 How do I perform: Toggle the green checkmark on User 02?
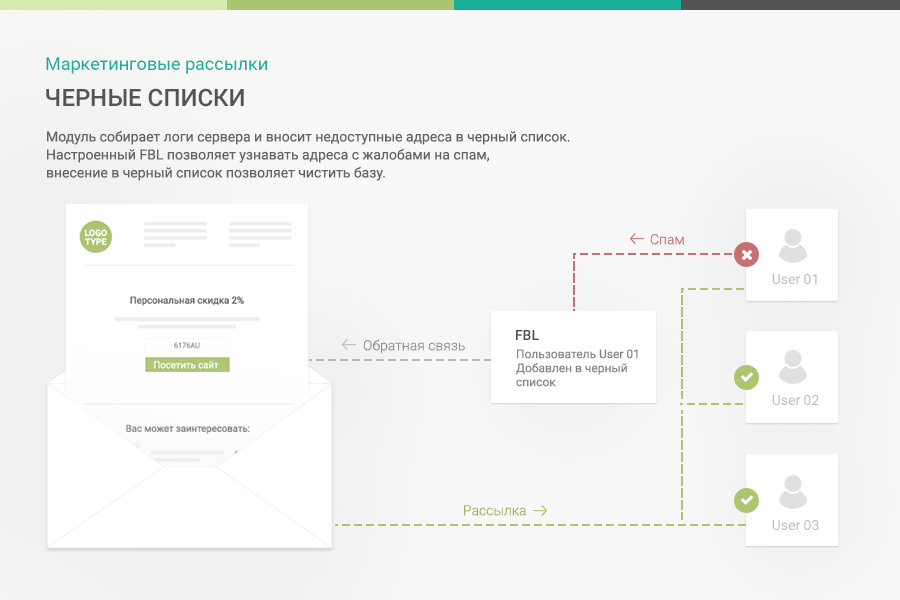(x=746, y=378)
